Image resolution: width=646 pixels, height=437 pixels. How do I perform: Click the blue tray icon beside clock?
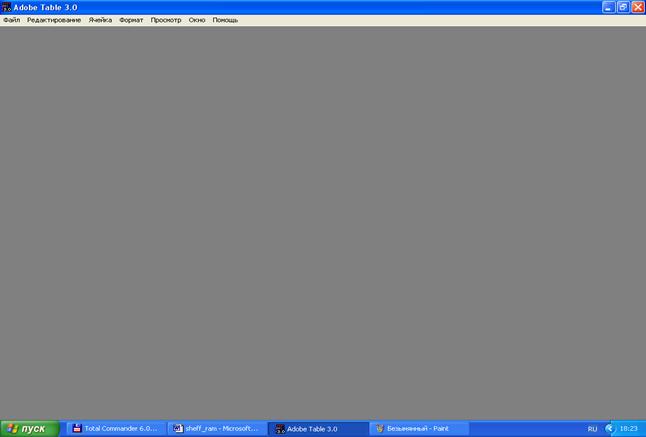tap(609, 428)
